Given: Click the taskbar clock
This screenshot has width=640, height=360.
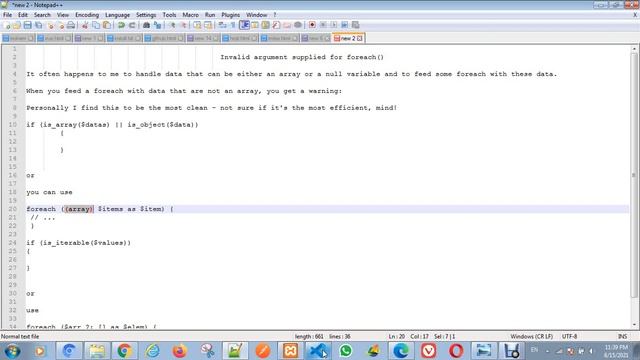Looking at the screenshot, I should [x=616, y=351].
